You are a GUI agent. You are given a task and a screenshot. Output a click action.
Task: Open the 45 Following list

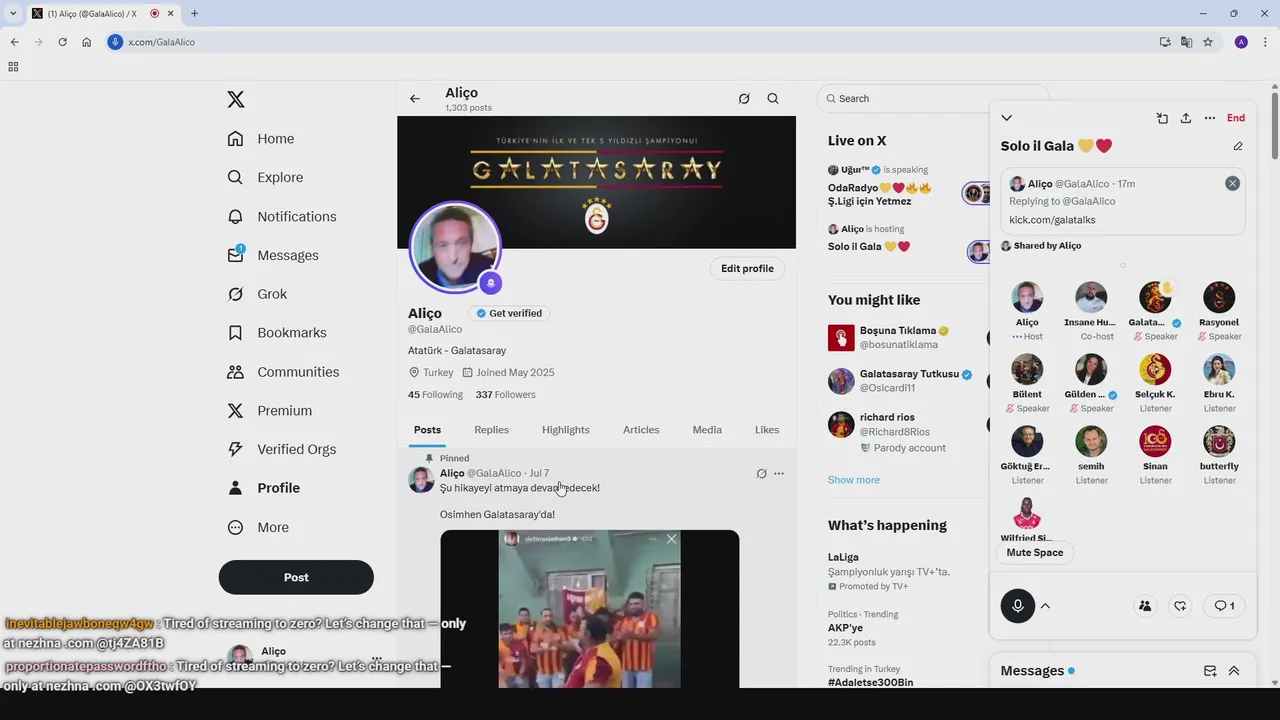point(435,395)
